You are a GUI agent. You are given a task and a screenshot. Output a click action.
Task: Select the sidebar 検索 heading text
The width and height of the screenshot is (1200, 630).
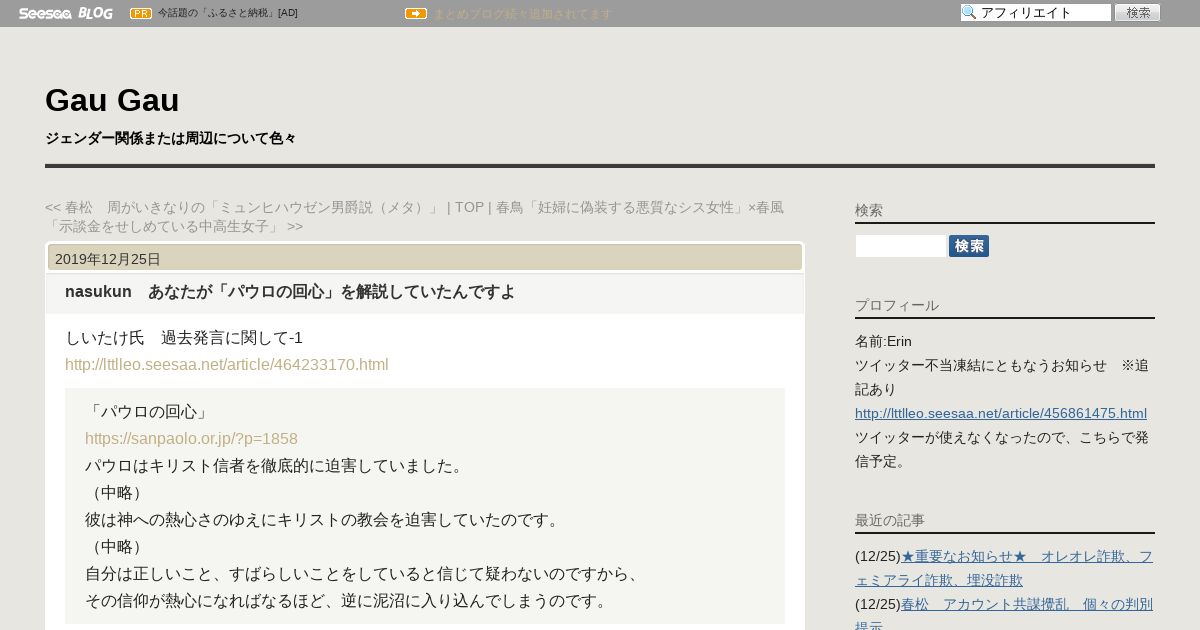click(869, 210)
